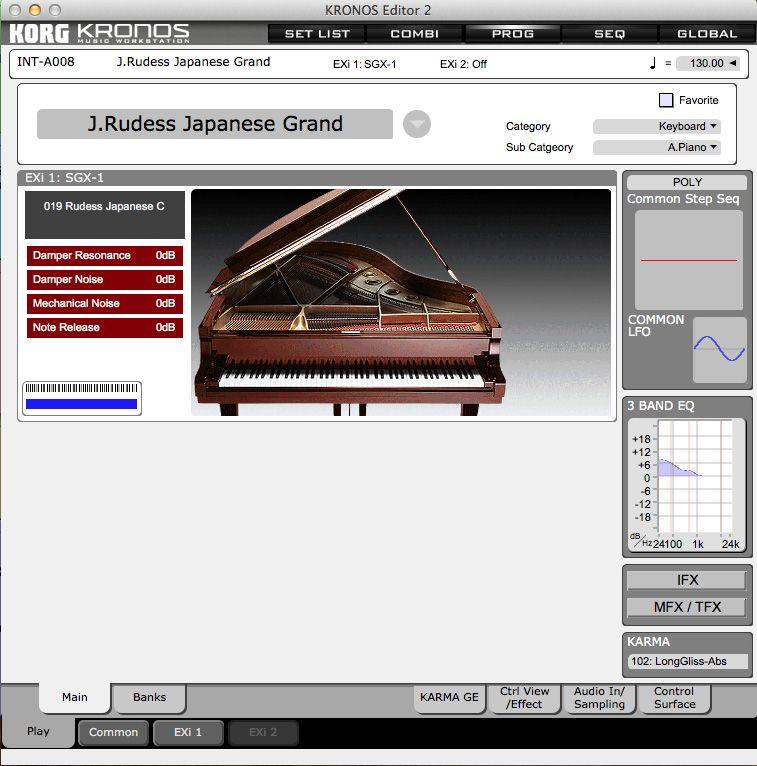Switch to COMBI mode
Screen dimensions: 757x766
coord(414,34)
